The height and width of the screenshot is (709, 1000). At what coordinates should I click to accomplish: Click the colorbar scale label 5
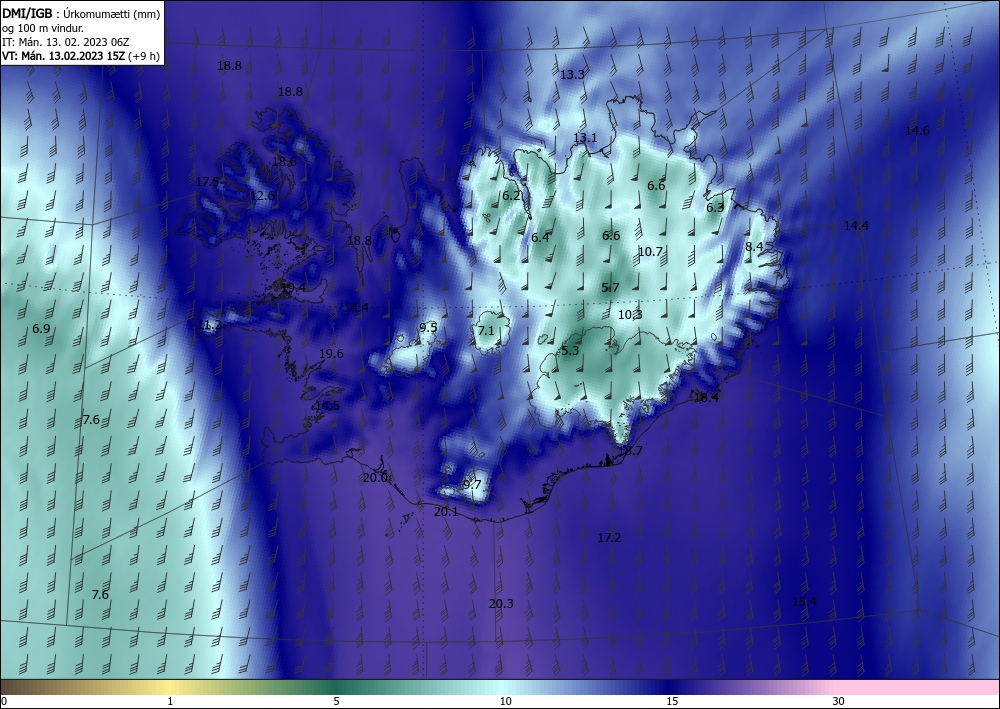point(336,701)
